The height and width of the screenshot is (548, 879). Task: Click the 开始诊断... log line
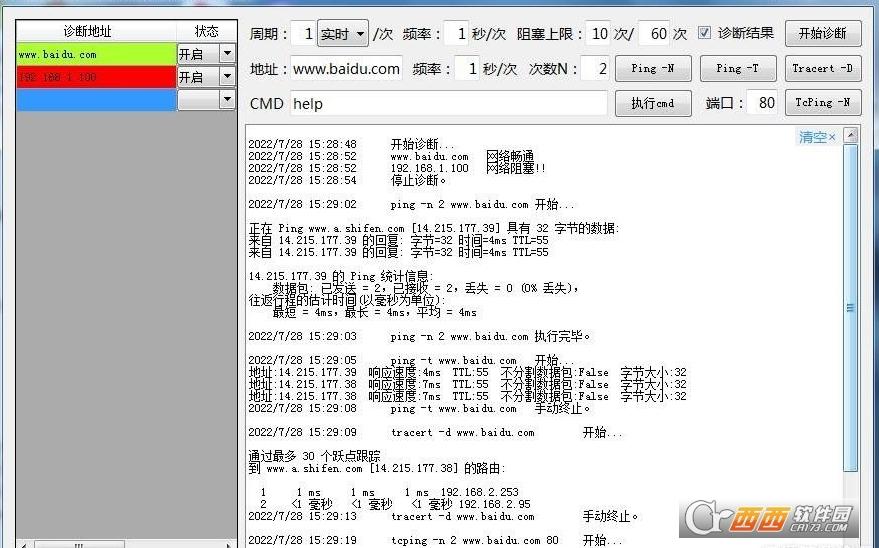[x=351, y=144]
